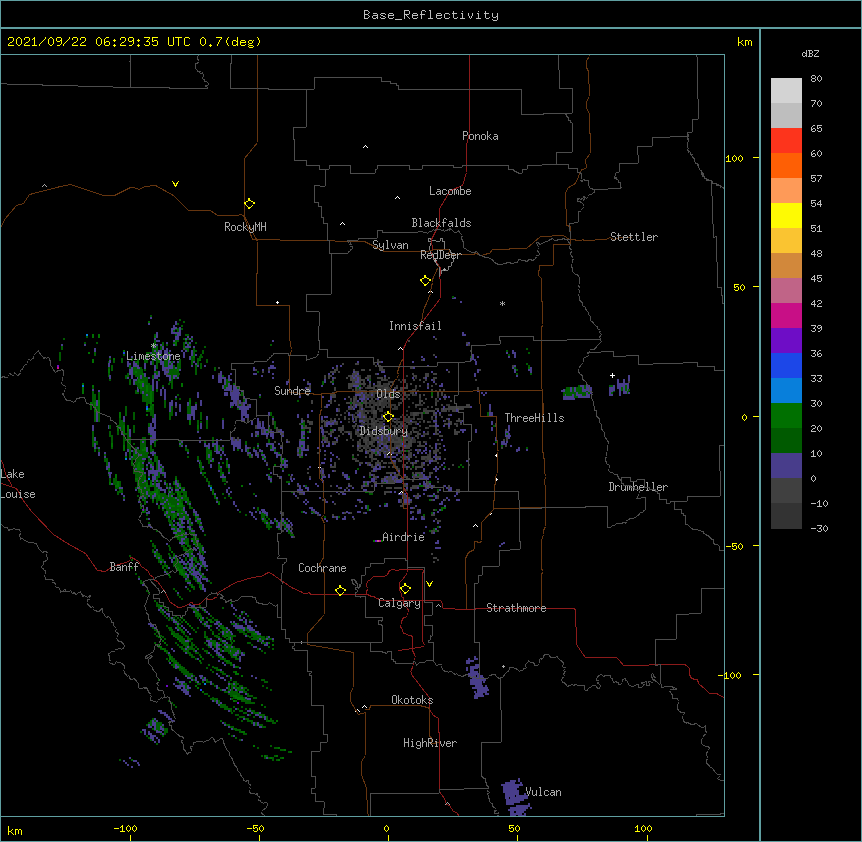
Task: Click the RockyMH label
Action: (x=245, y=227)
